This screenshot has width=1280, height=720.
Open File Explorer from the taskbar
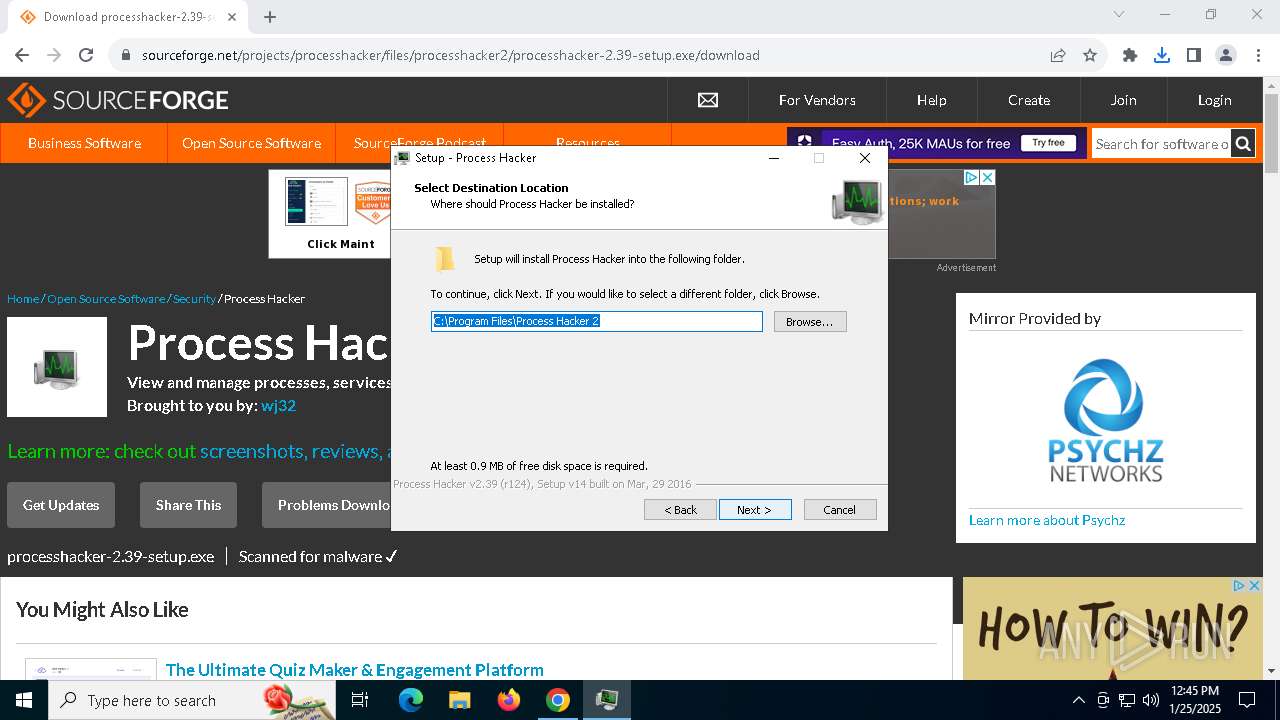pyautogui.click(x=460, y=700)
